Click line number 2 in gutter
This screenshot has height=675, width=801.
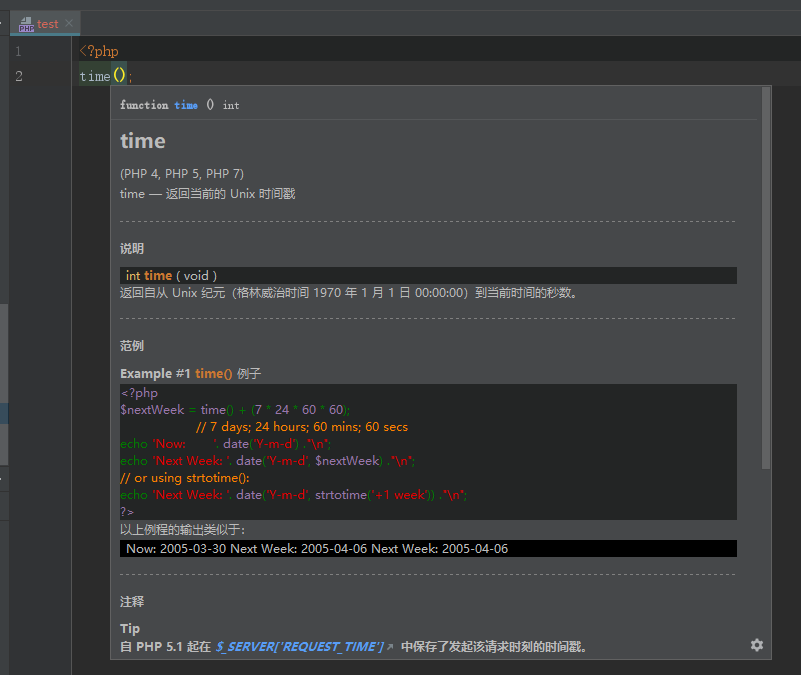pyautogui.click(x=19, y=76)
